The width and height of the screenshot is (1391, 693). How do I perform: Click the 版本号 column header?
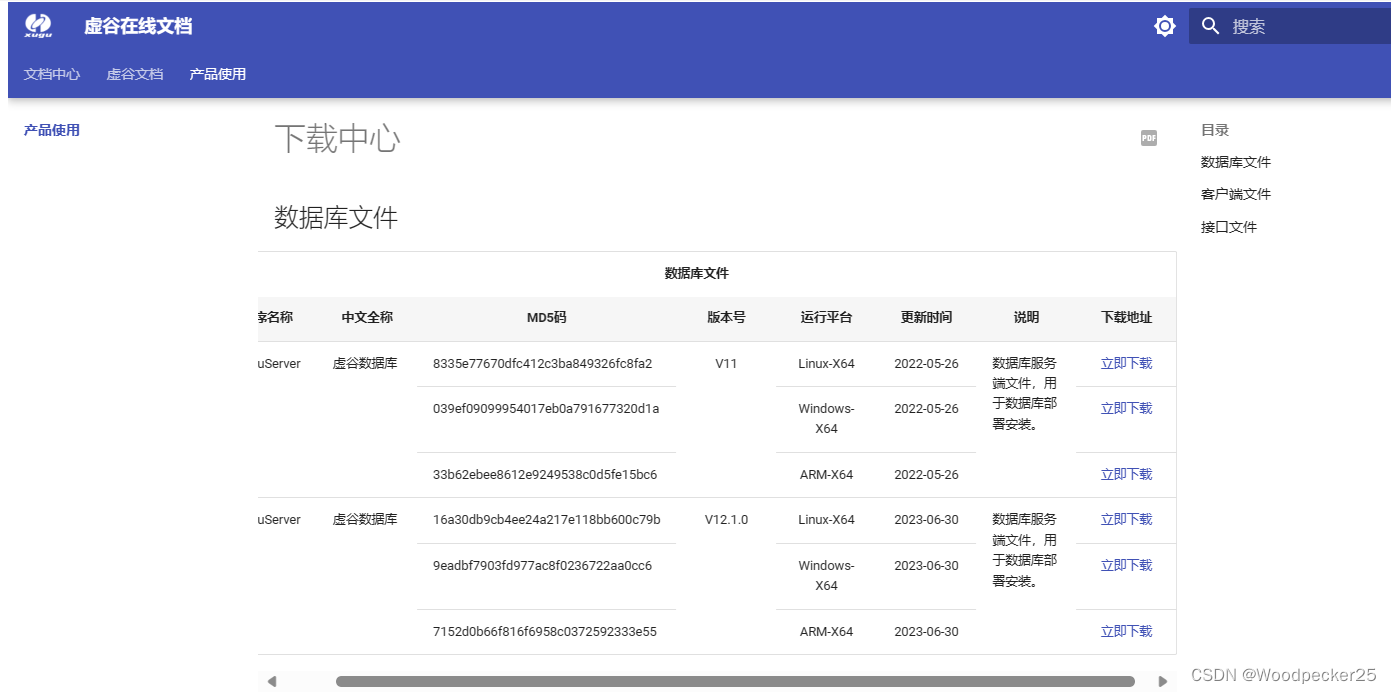tap(726, 317)
